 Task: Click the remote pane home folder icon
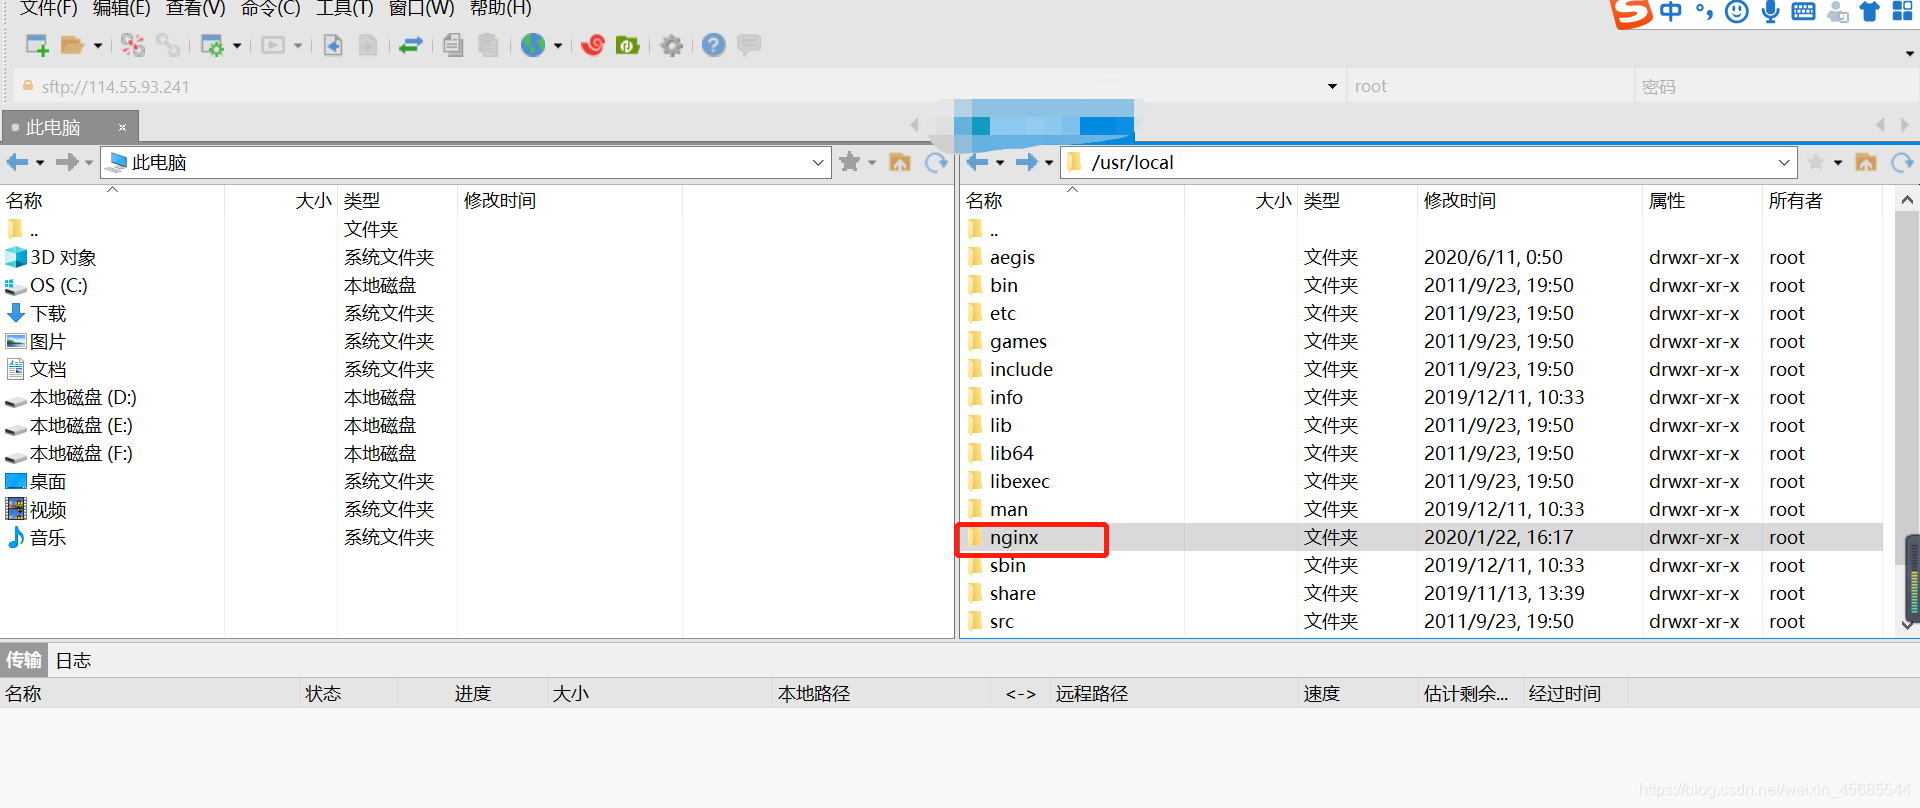point(1866,162)
